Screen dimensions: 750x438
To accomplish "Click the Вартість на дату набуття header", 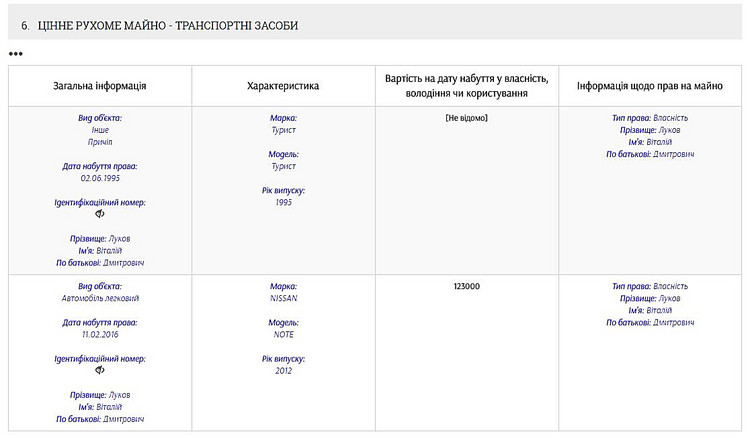I will (x=467, y=86).
